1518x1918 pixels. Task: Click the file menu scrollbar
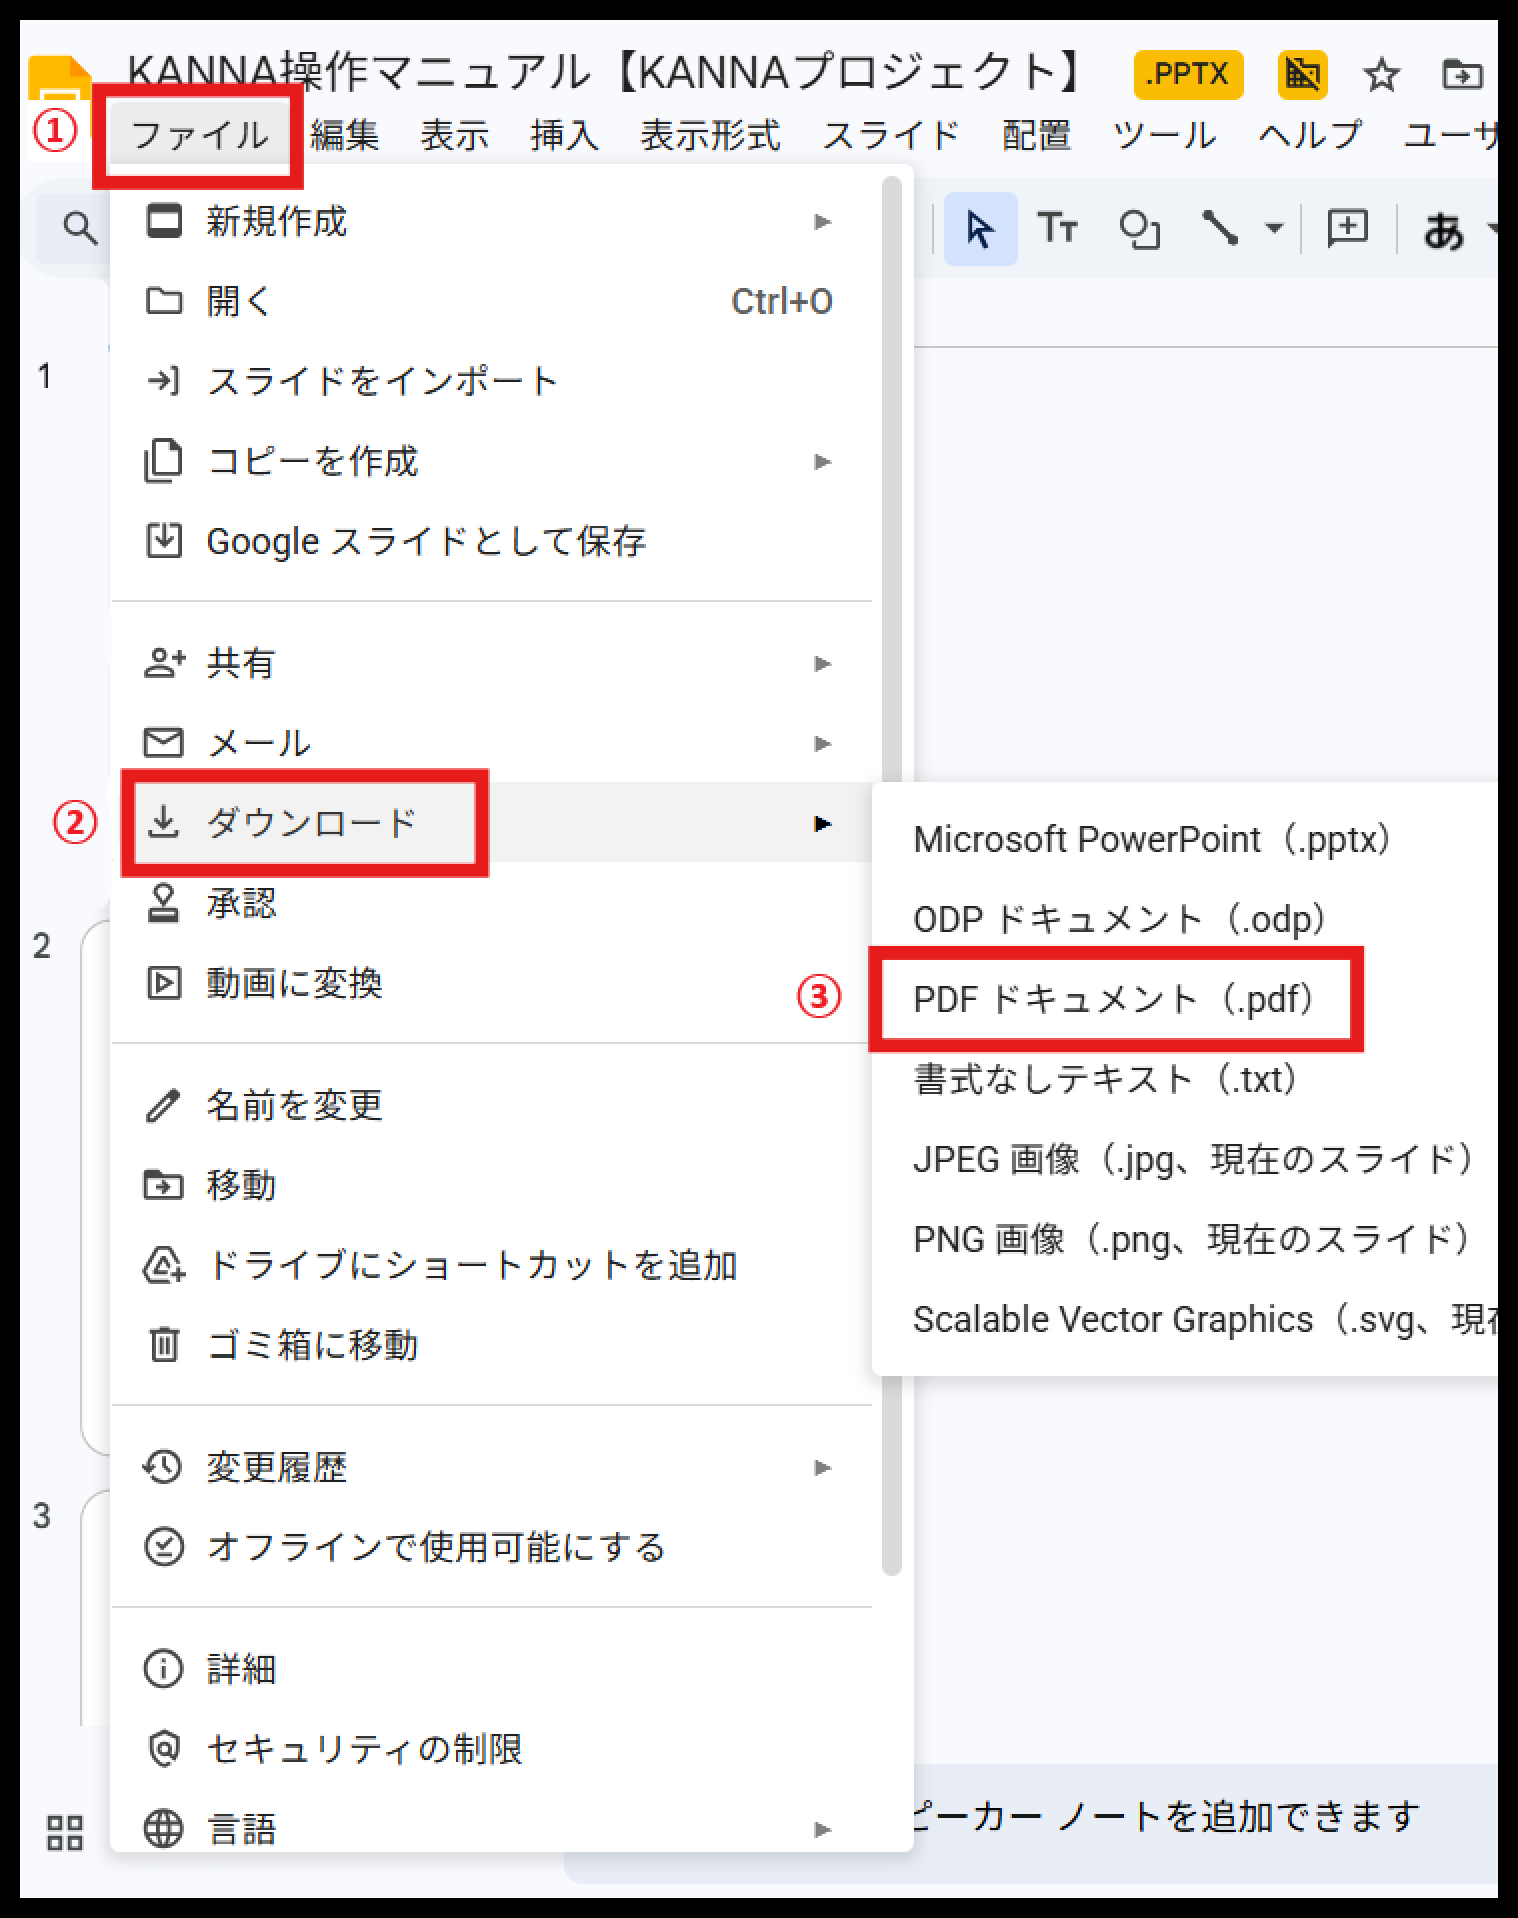point(892,876)
